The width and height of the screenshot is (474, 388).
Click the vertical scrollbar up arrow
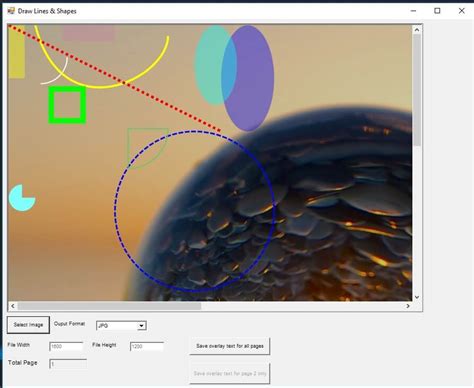417,30
